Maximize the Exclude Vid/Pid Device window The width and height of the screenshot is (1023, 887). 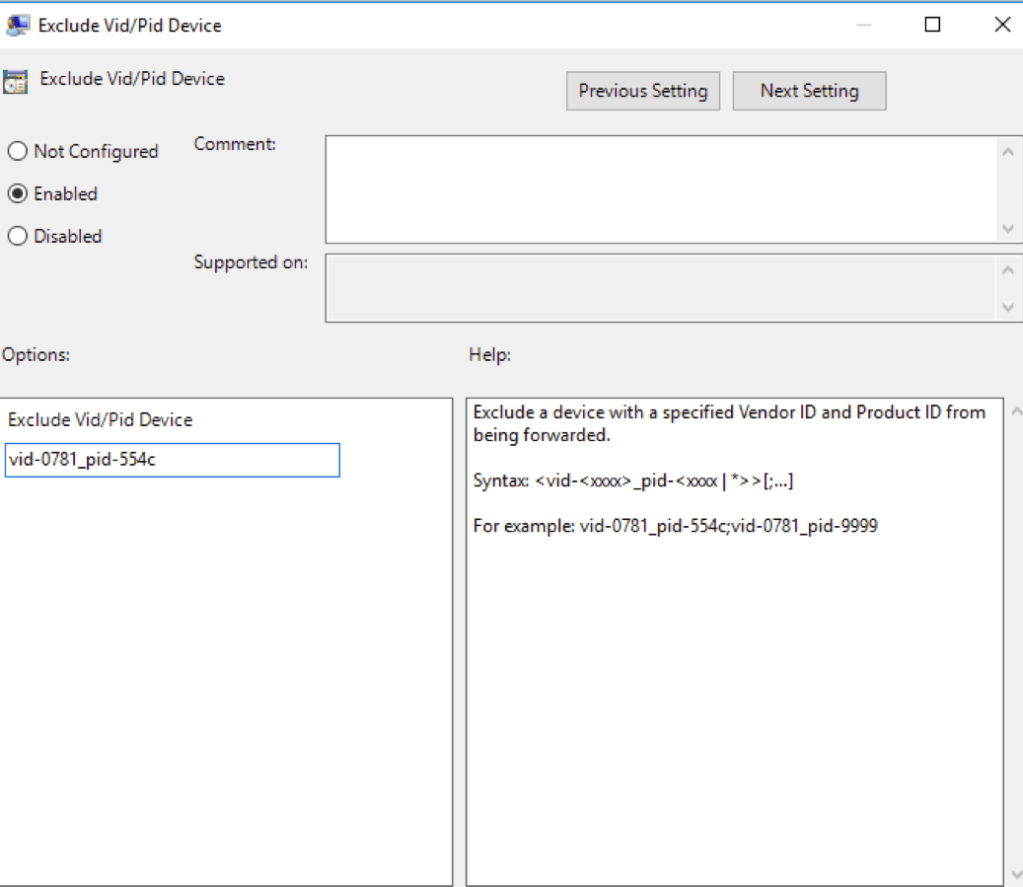(x=932, y=25)
